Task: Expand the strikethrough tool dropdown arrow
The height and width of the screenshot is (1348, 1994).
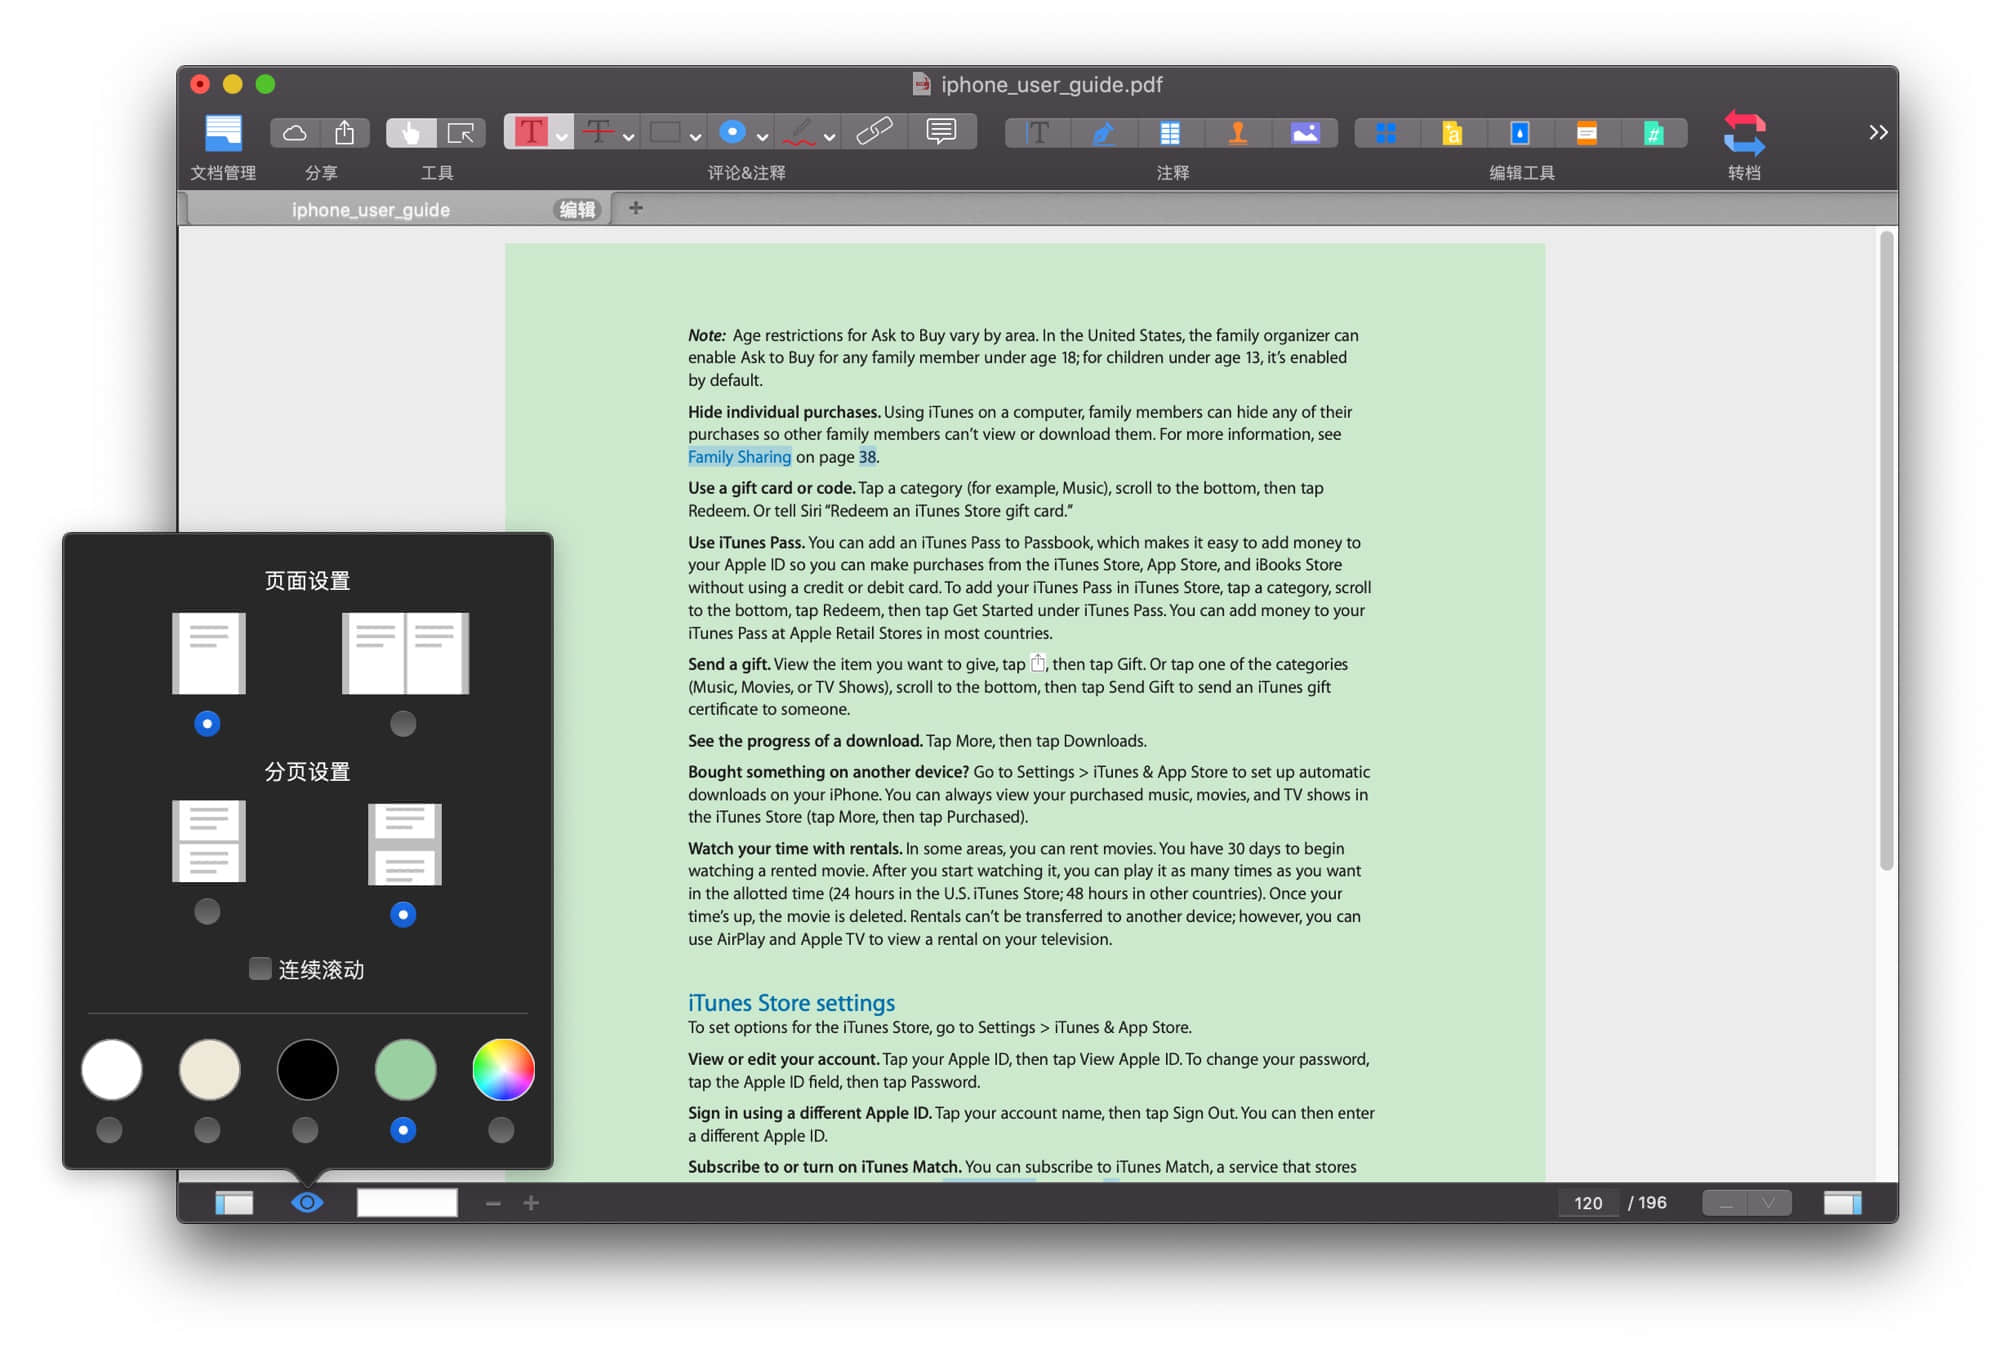Action: (x=628, y=136)
